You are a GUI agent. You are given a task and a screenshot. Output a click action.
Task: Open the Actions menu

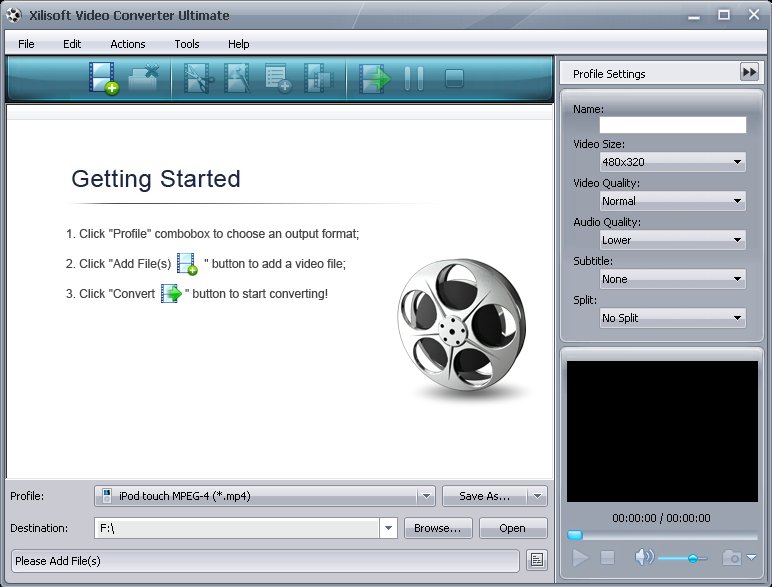[x=128, y=44]
